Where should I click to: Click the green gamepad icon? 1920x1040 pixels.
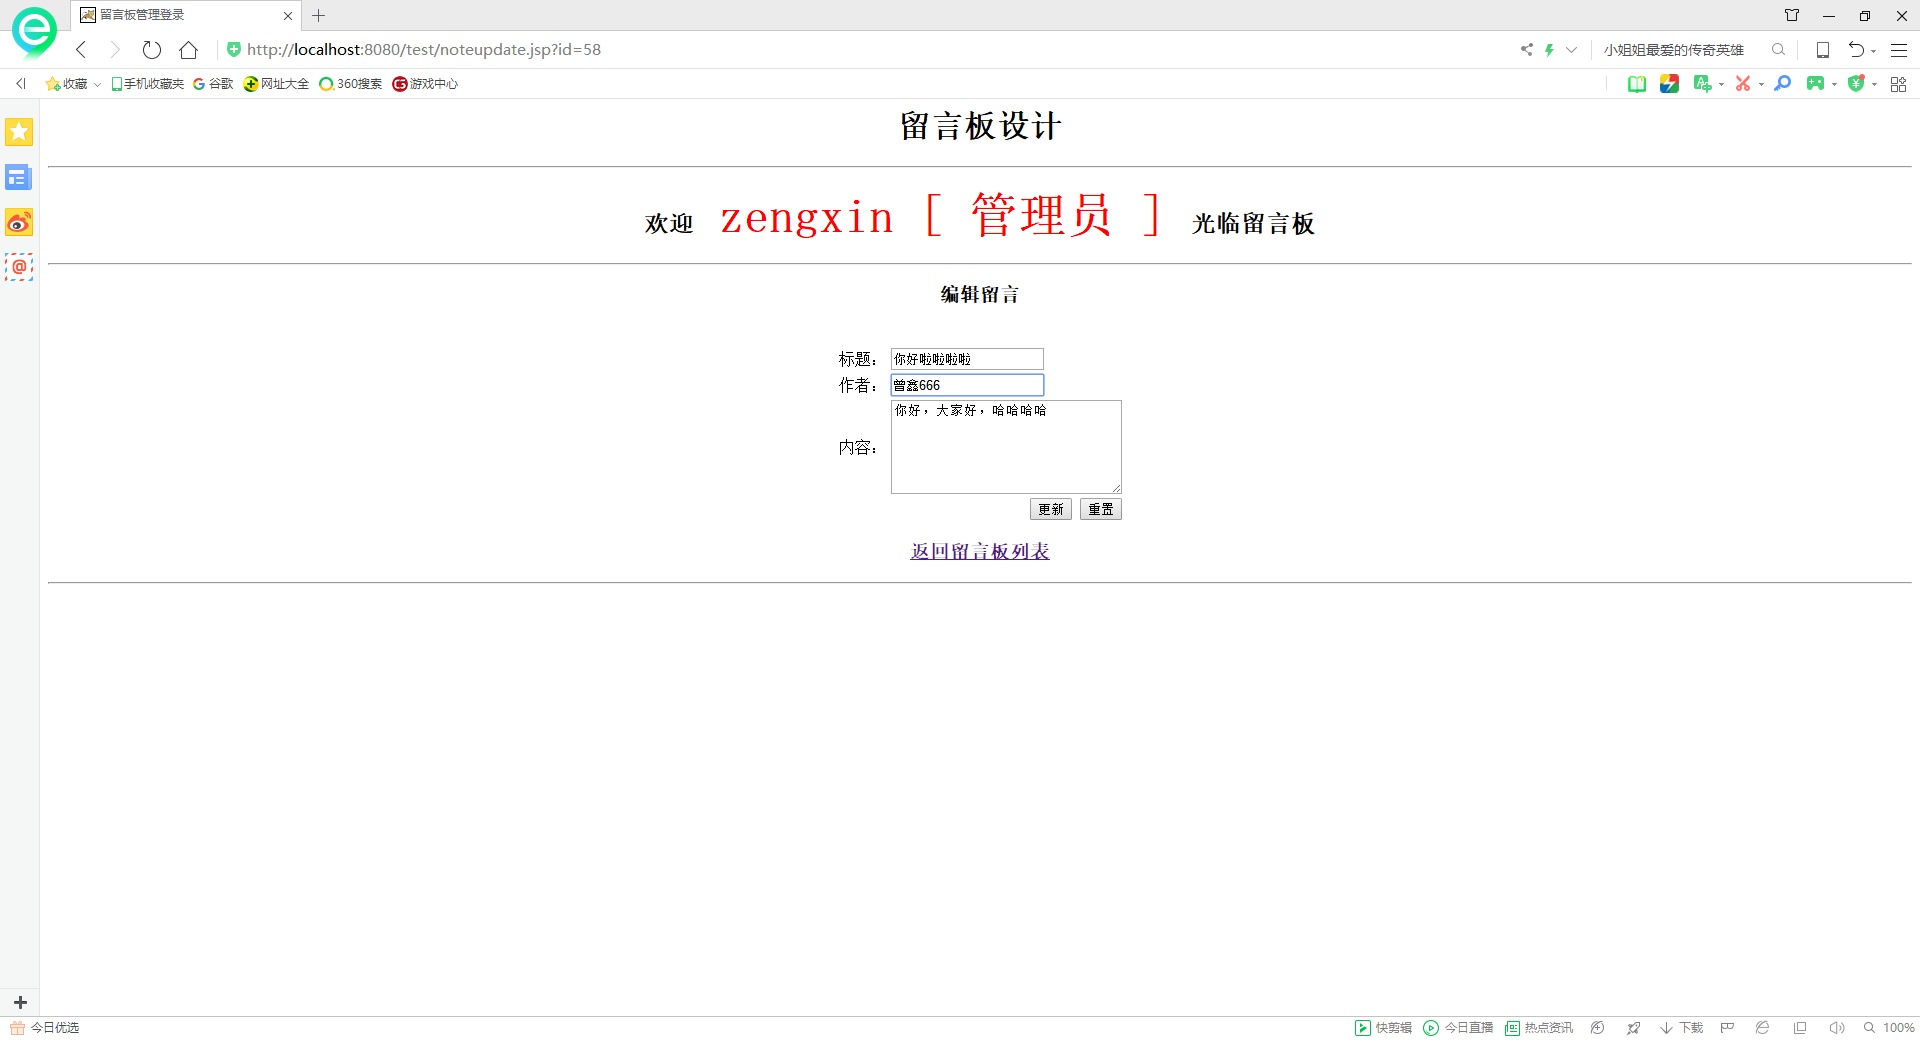(x=1815, y=84)
